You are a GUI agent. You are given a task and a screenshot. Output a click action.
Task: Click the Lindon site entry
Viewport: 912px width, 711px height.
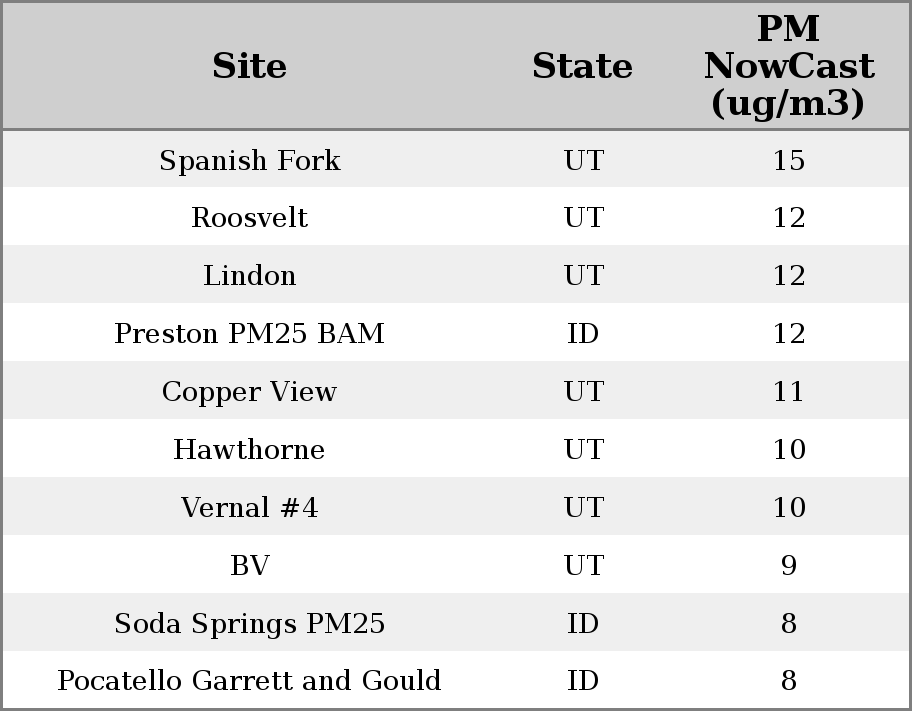coord(249,276)
